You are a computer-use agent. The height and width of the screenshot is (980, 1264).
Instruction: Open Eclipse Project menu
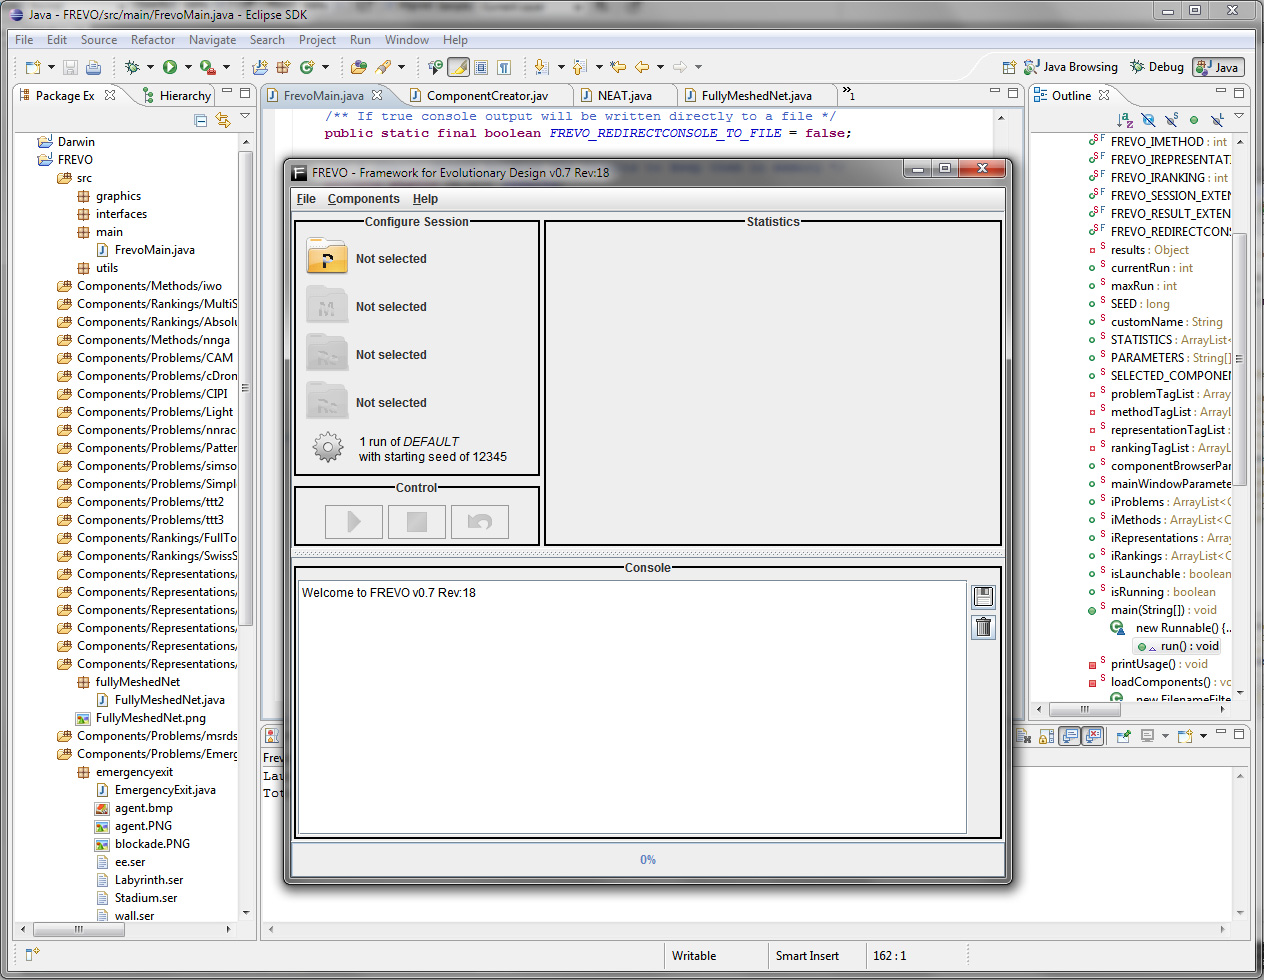click(x=317, y=40)
